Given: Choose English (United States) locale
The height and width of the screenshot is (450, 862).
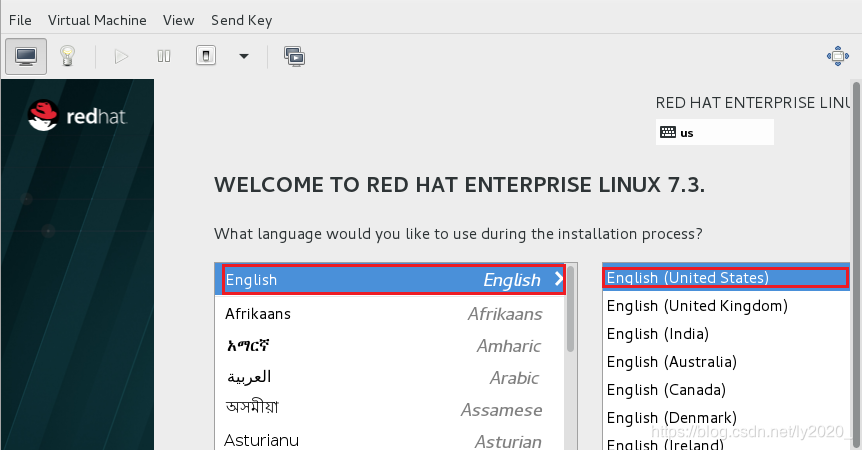Looking at the screenshot, I should click(x=726, y=277).
